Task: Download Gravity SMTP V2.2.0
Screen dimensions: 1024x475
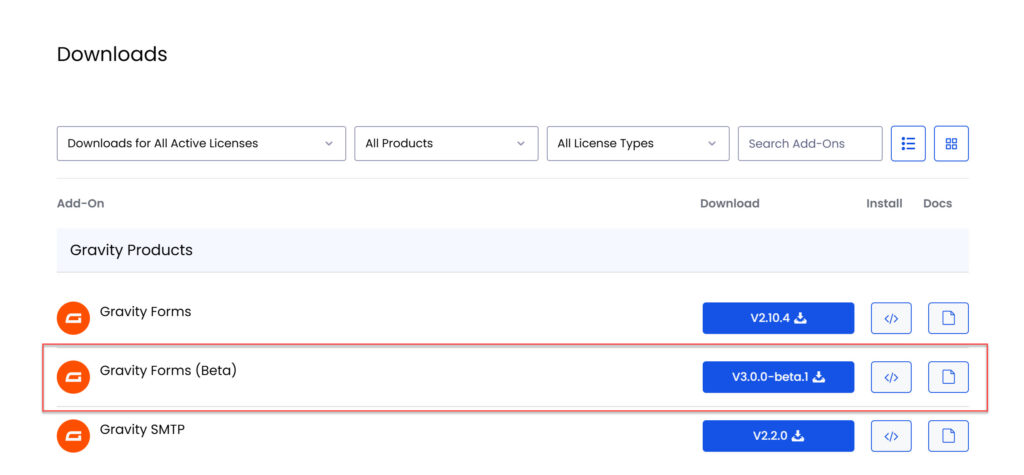Action: pos(778,436)
